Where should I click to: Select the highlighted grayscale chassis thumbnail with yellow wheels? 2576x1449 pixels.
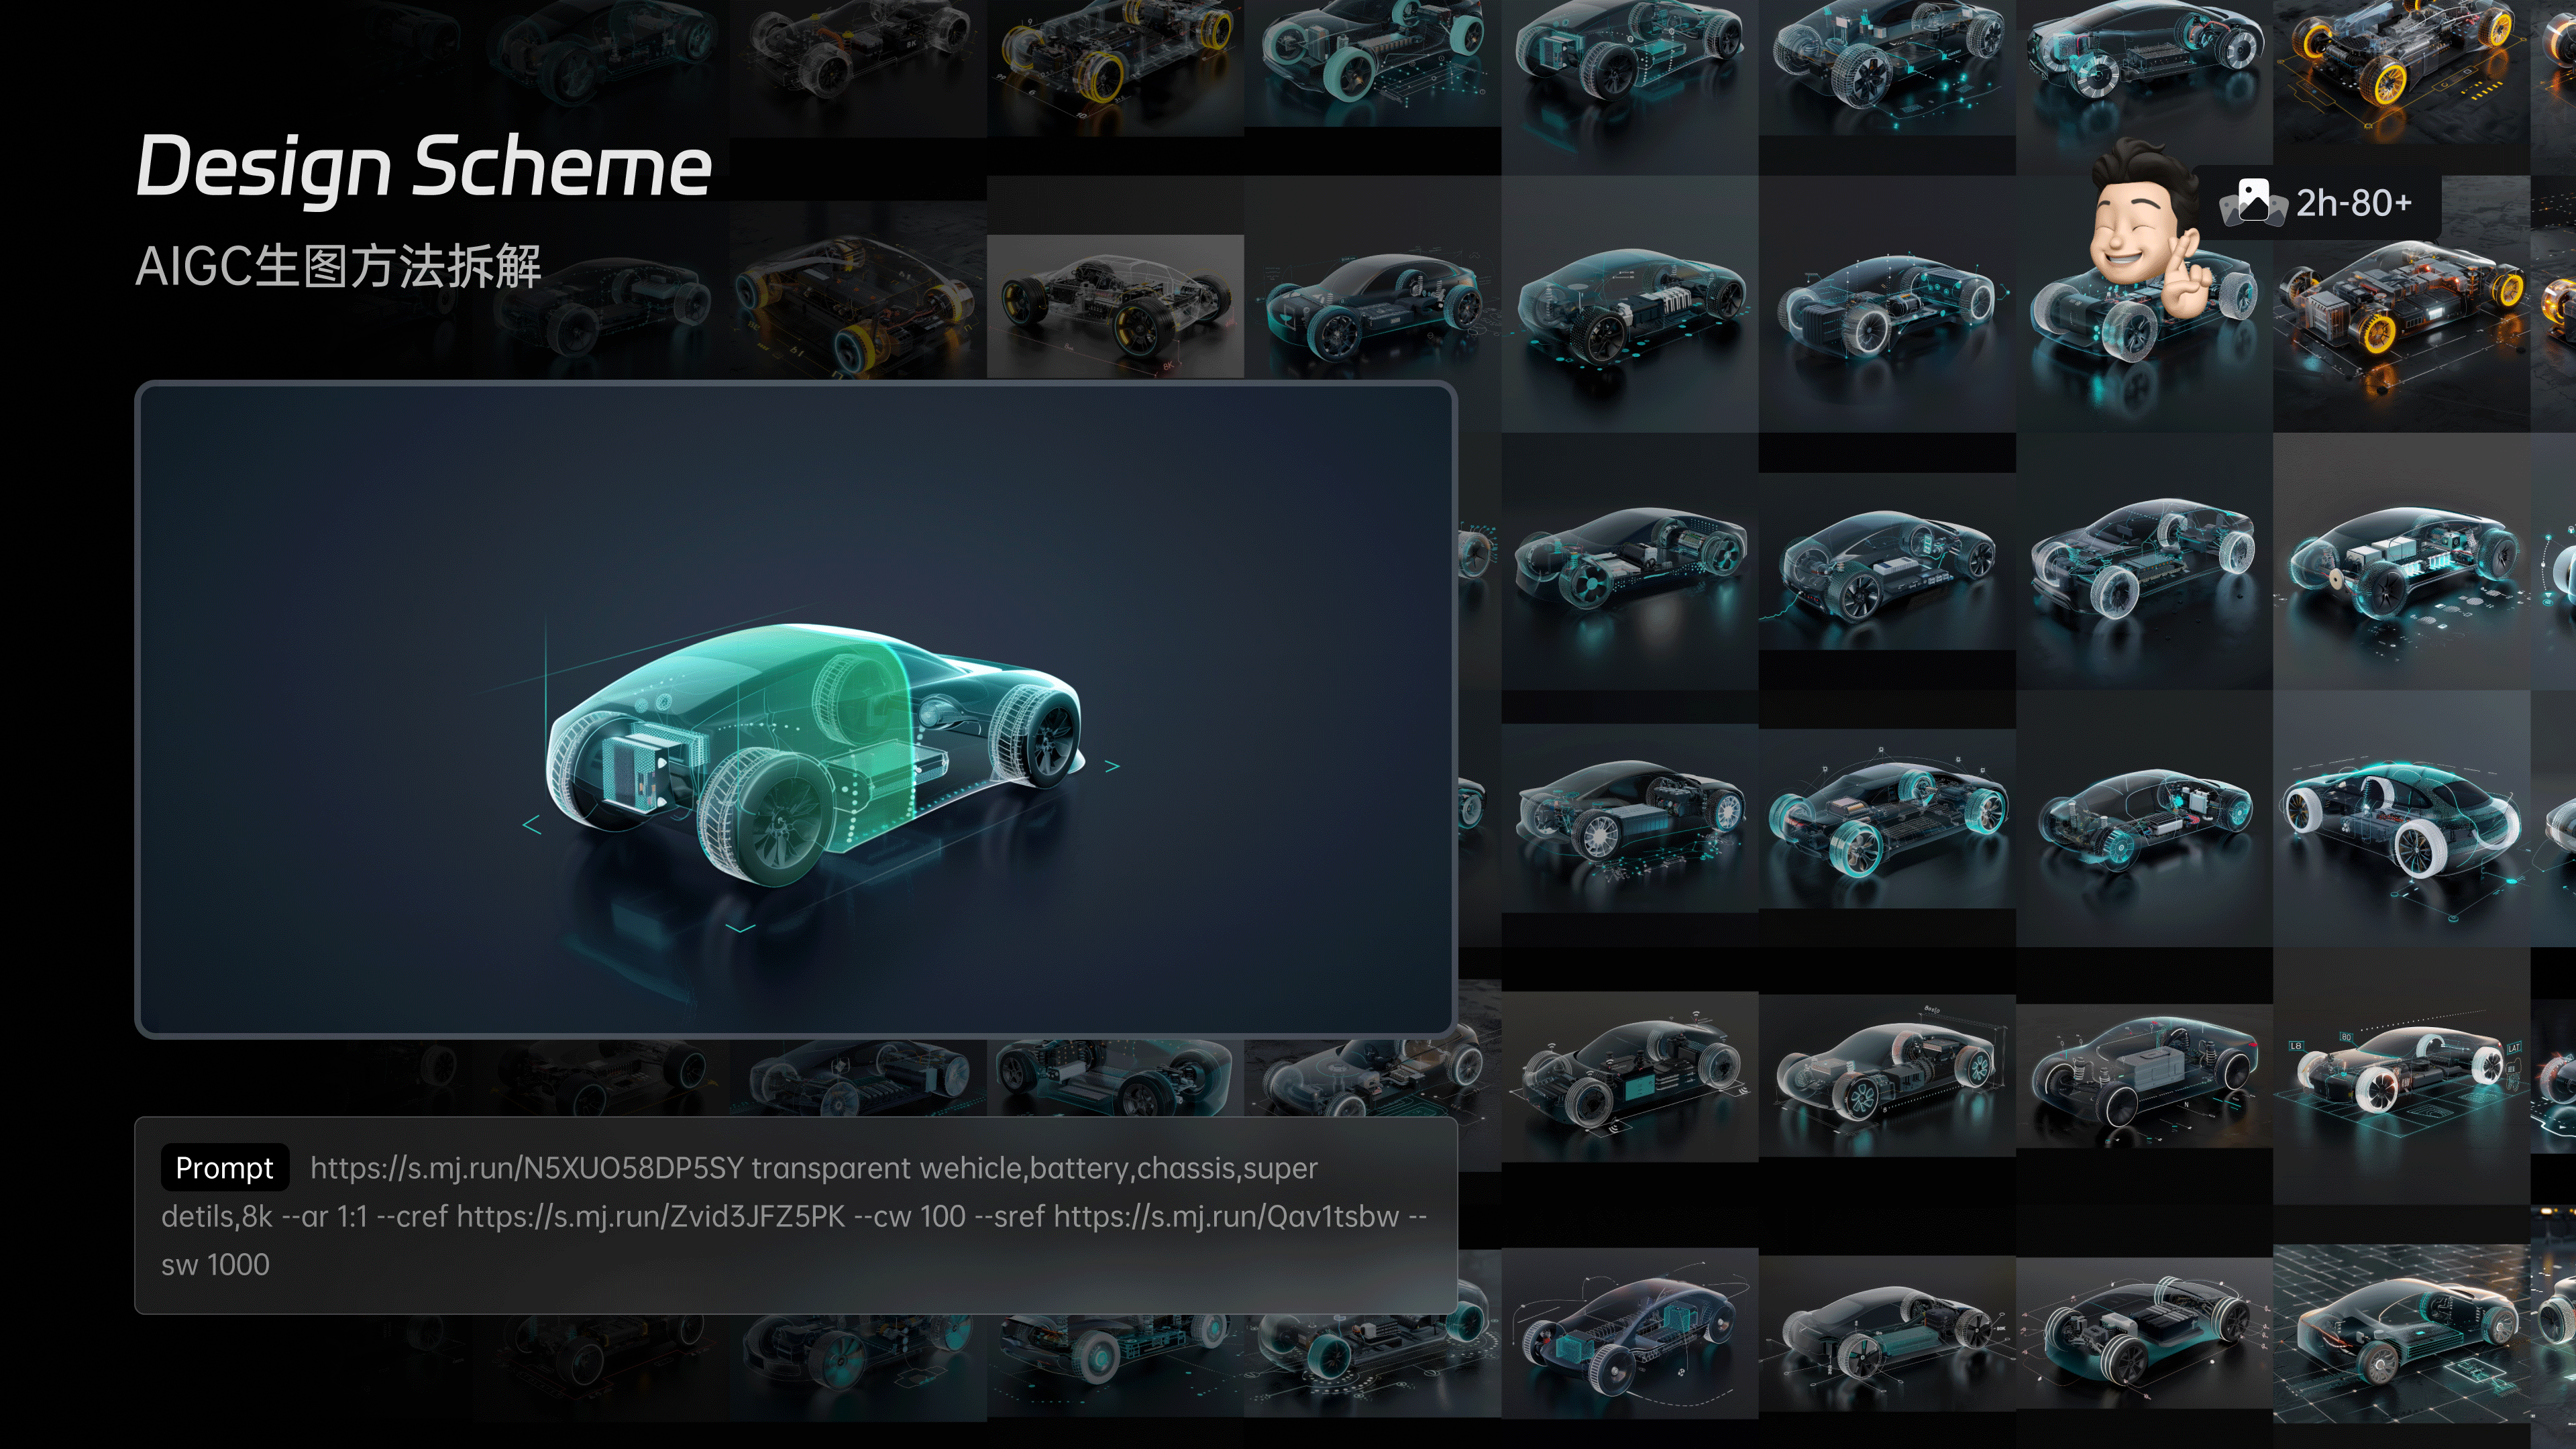coord(1115,306)
